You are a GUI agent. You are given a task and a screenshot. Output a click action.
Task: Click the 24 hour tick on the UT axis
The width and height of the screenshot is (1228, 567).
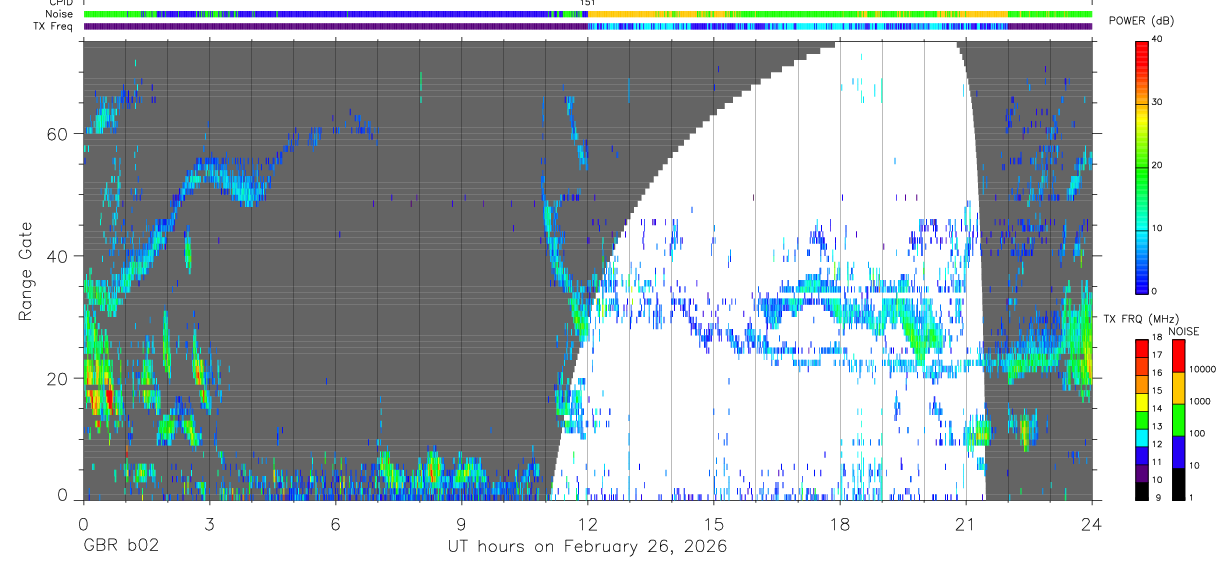pyautogui.click(x=1092, y=522)
